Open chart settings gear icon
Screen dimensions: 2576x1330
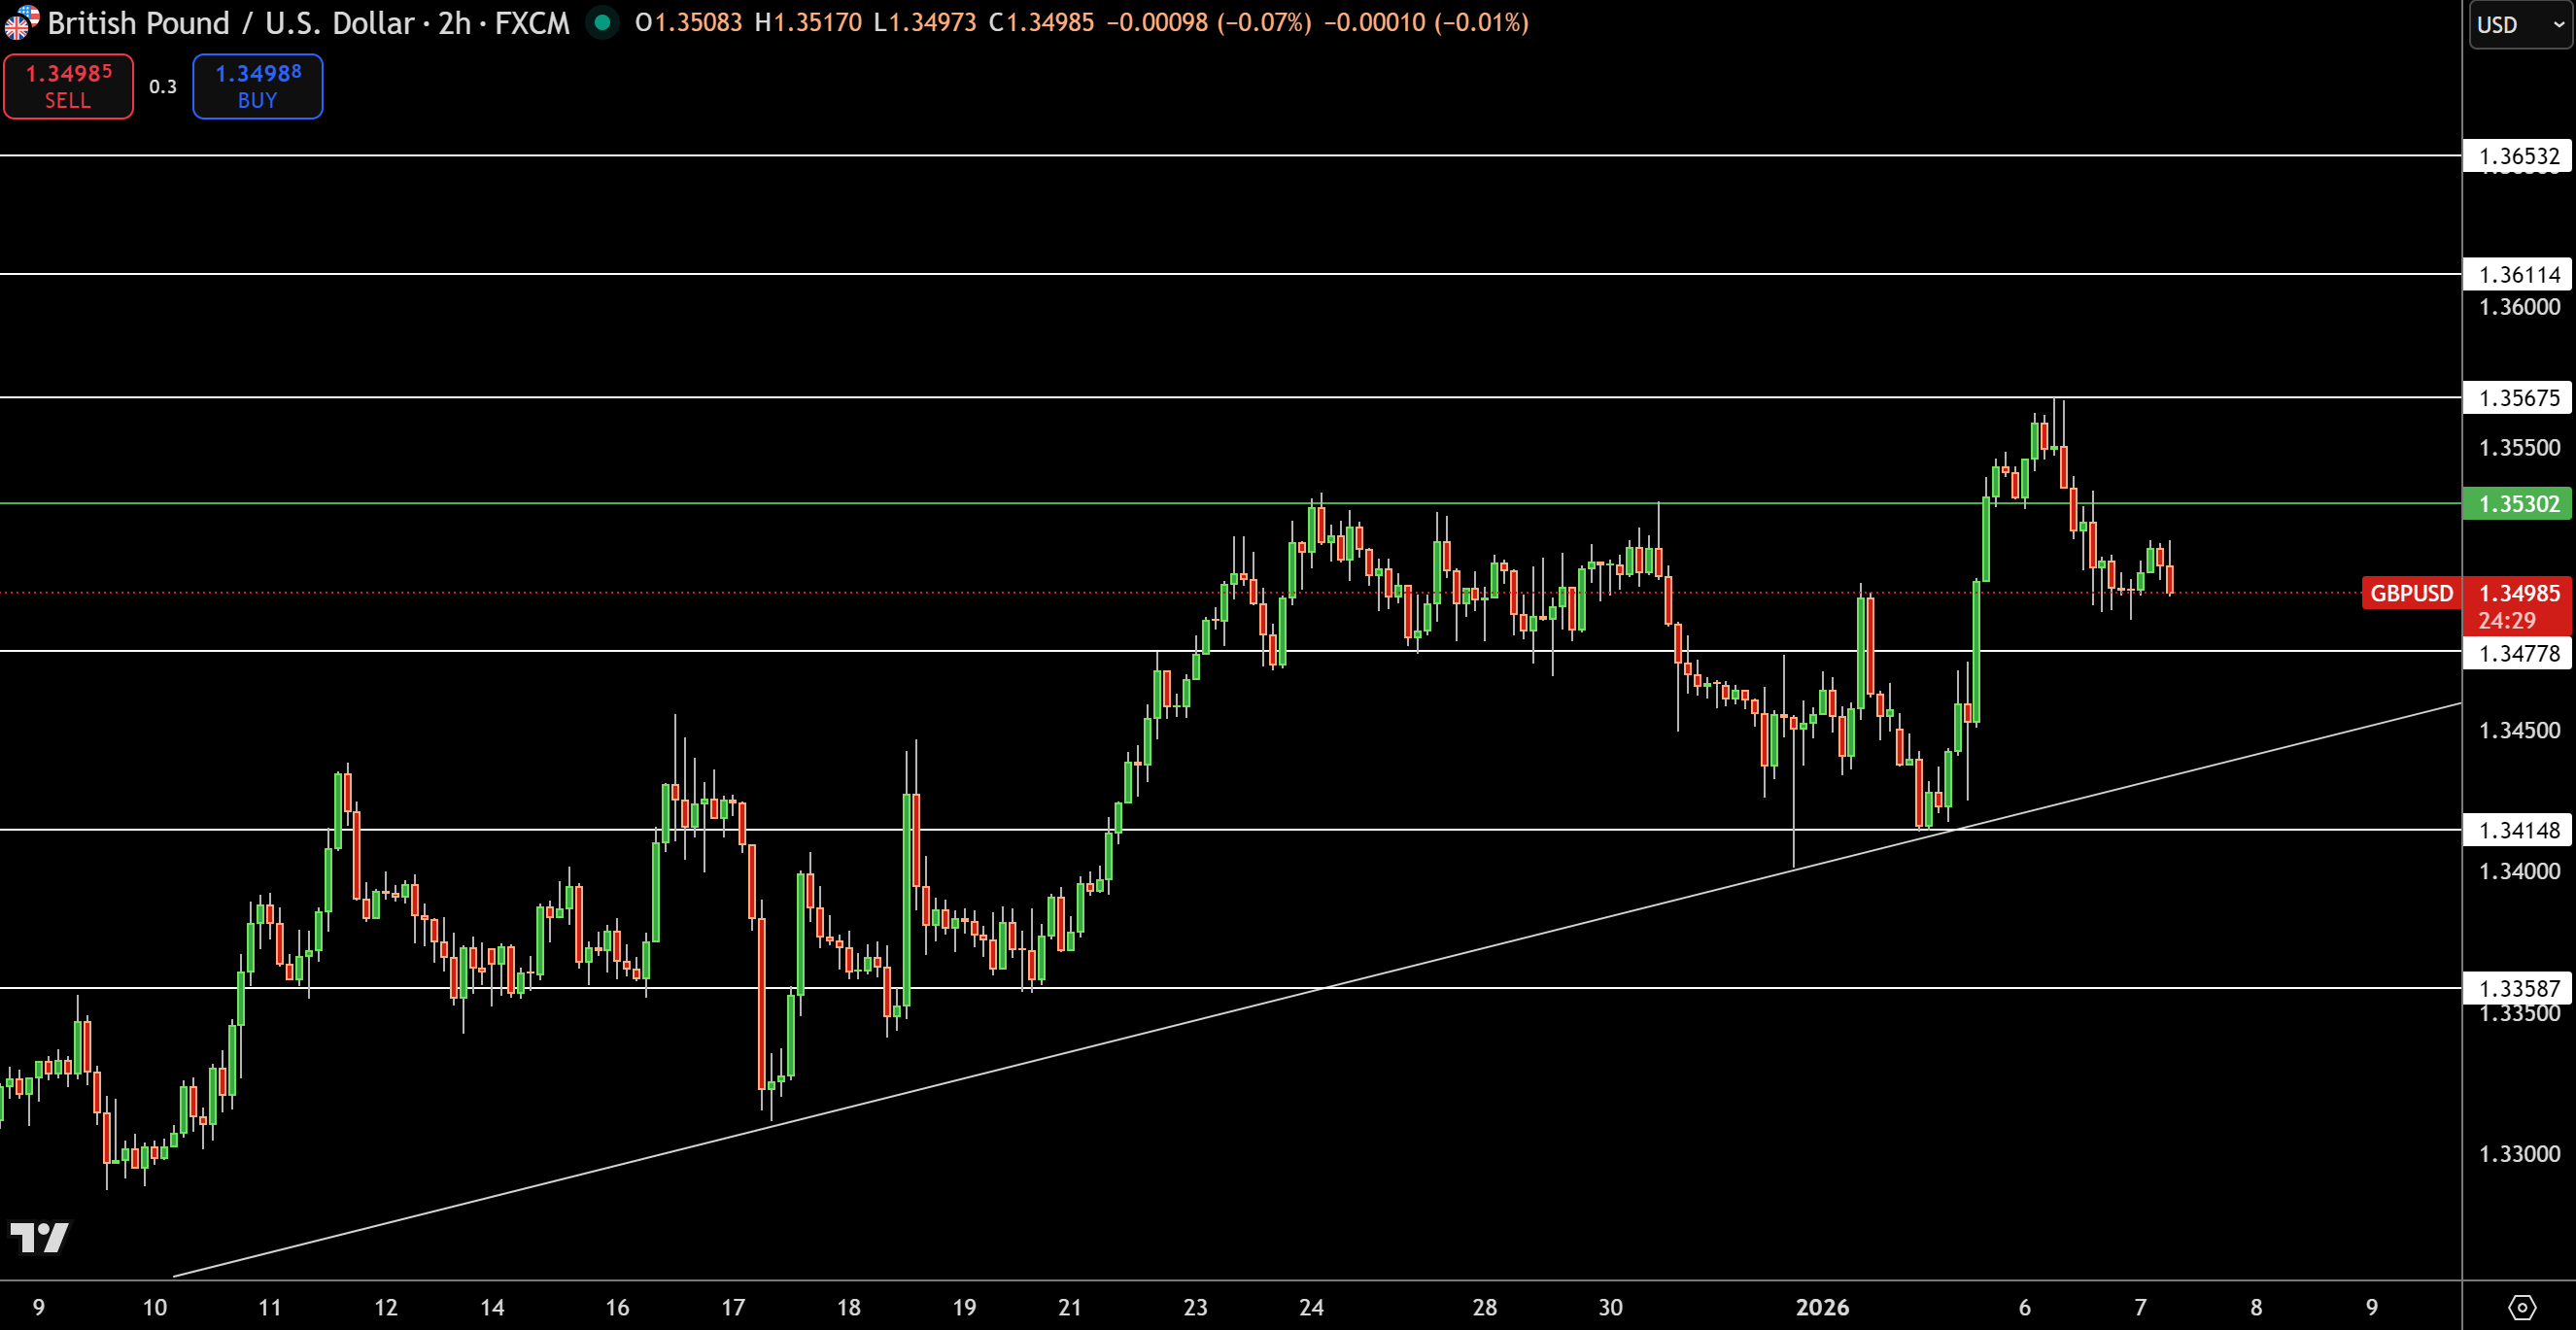[2521, 1306]
